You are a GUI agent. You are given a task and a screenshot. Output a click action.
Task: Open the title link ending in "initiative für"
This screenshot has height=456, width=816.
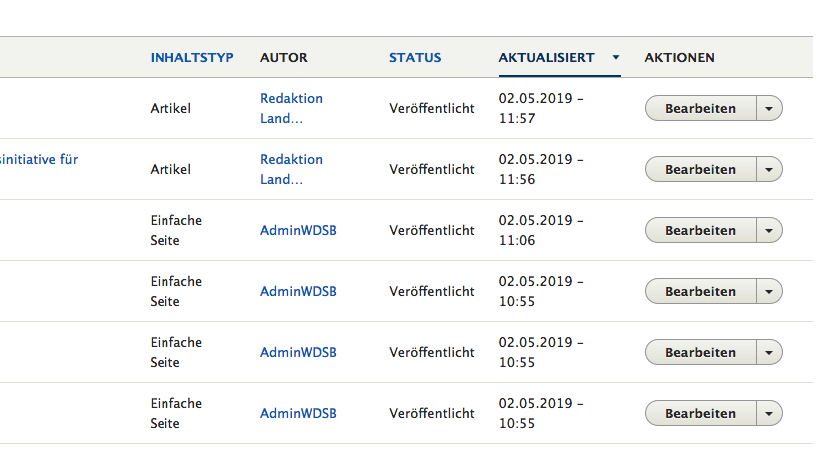click(40, 159)
